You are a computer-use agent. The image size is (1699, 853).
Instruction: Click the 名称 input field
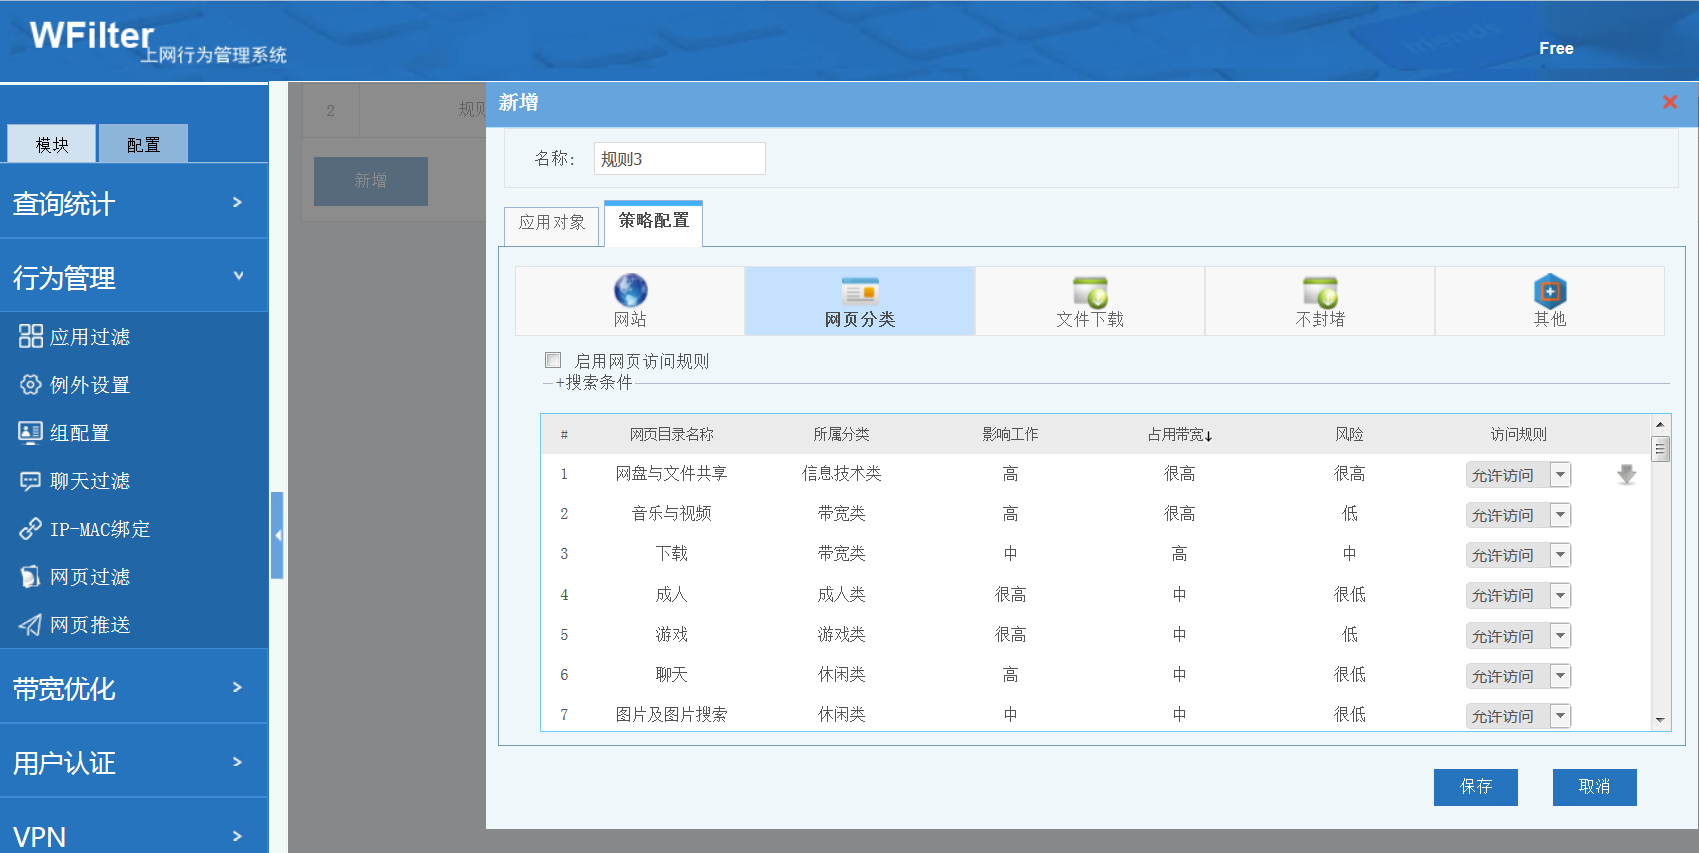(679, 159)
